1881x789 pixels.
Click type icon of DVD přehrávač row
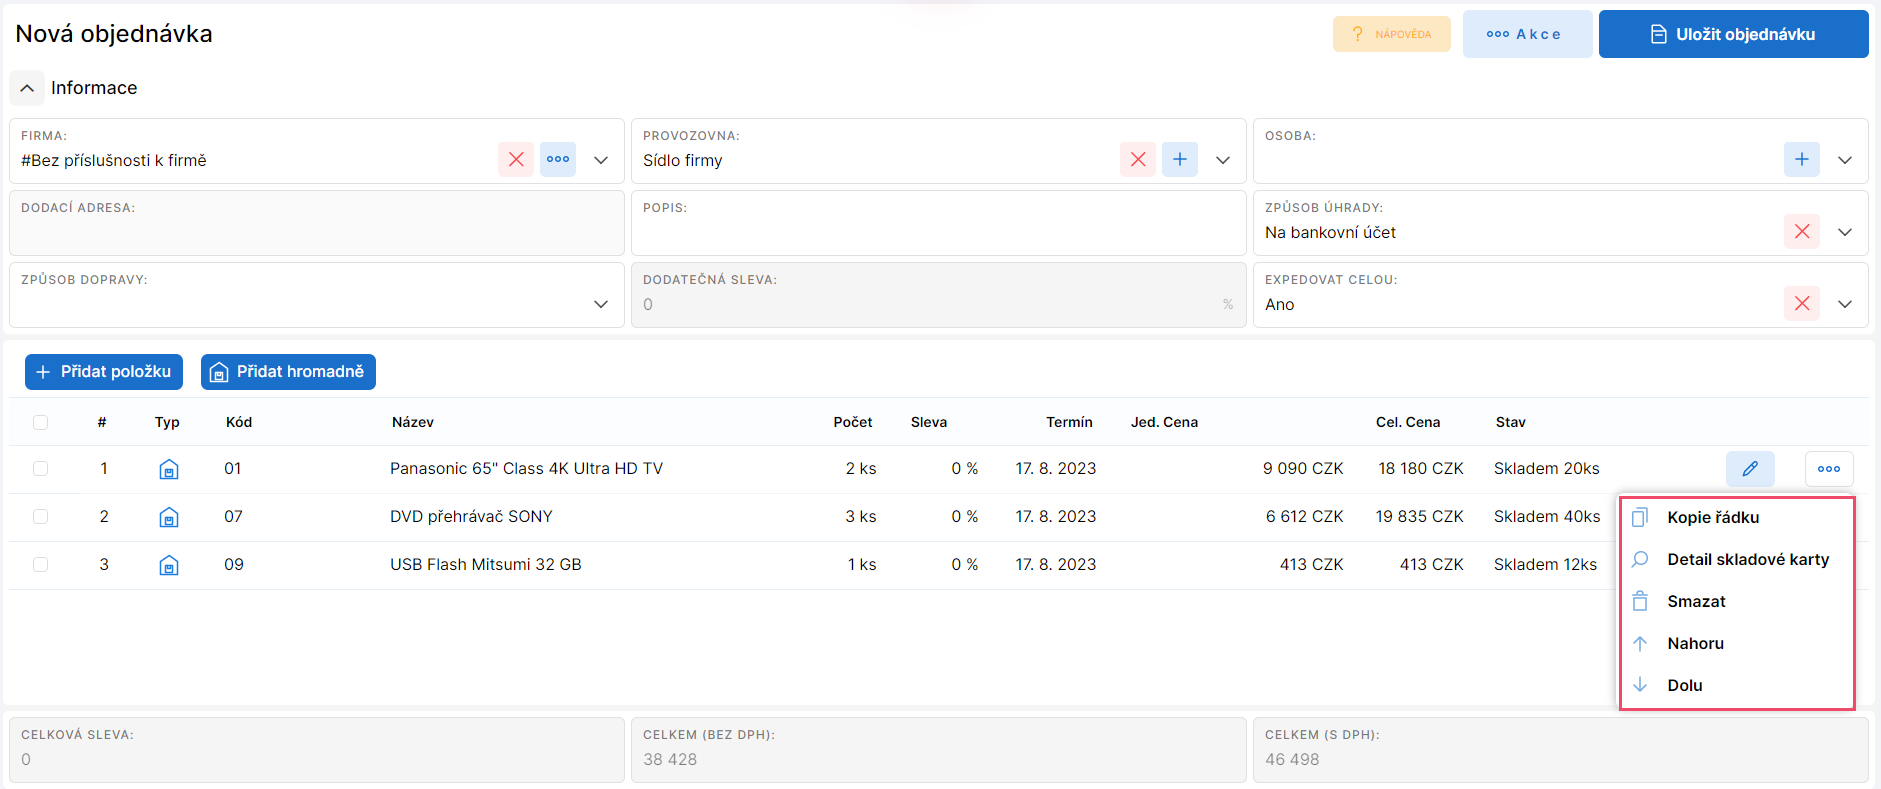(x=169, y=517)
